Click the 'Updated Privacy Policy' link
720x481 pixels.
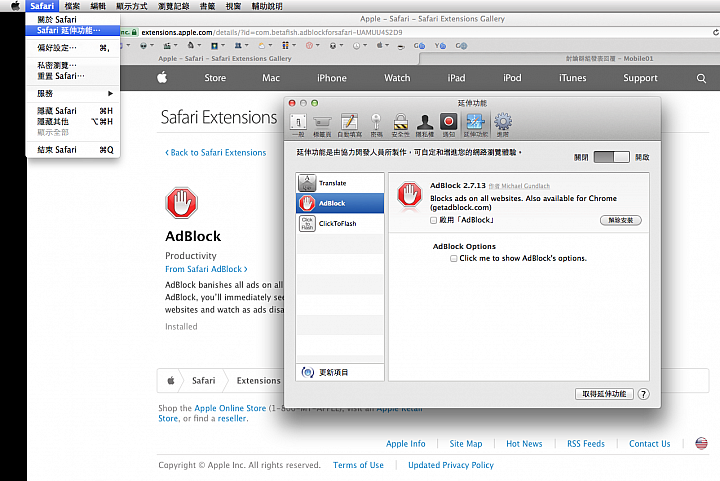tap(451, 465)
